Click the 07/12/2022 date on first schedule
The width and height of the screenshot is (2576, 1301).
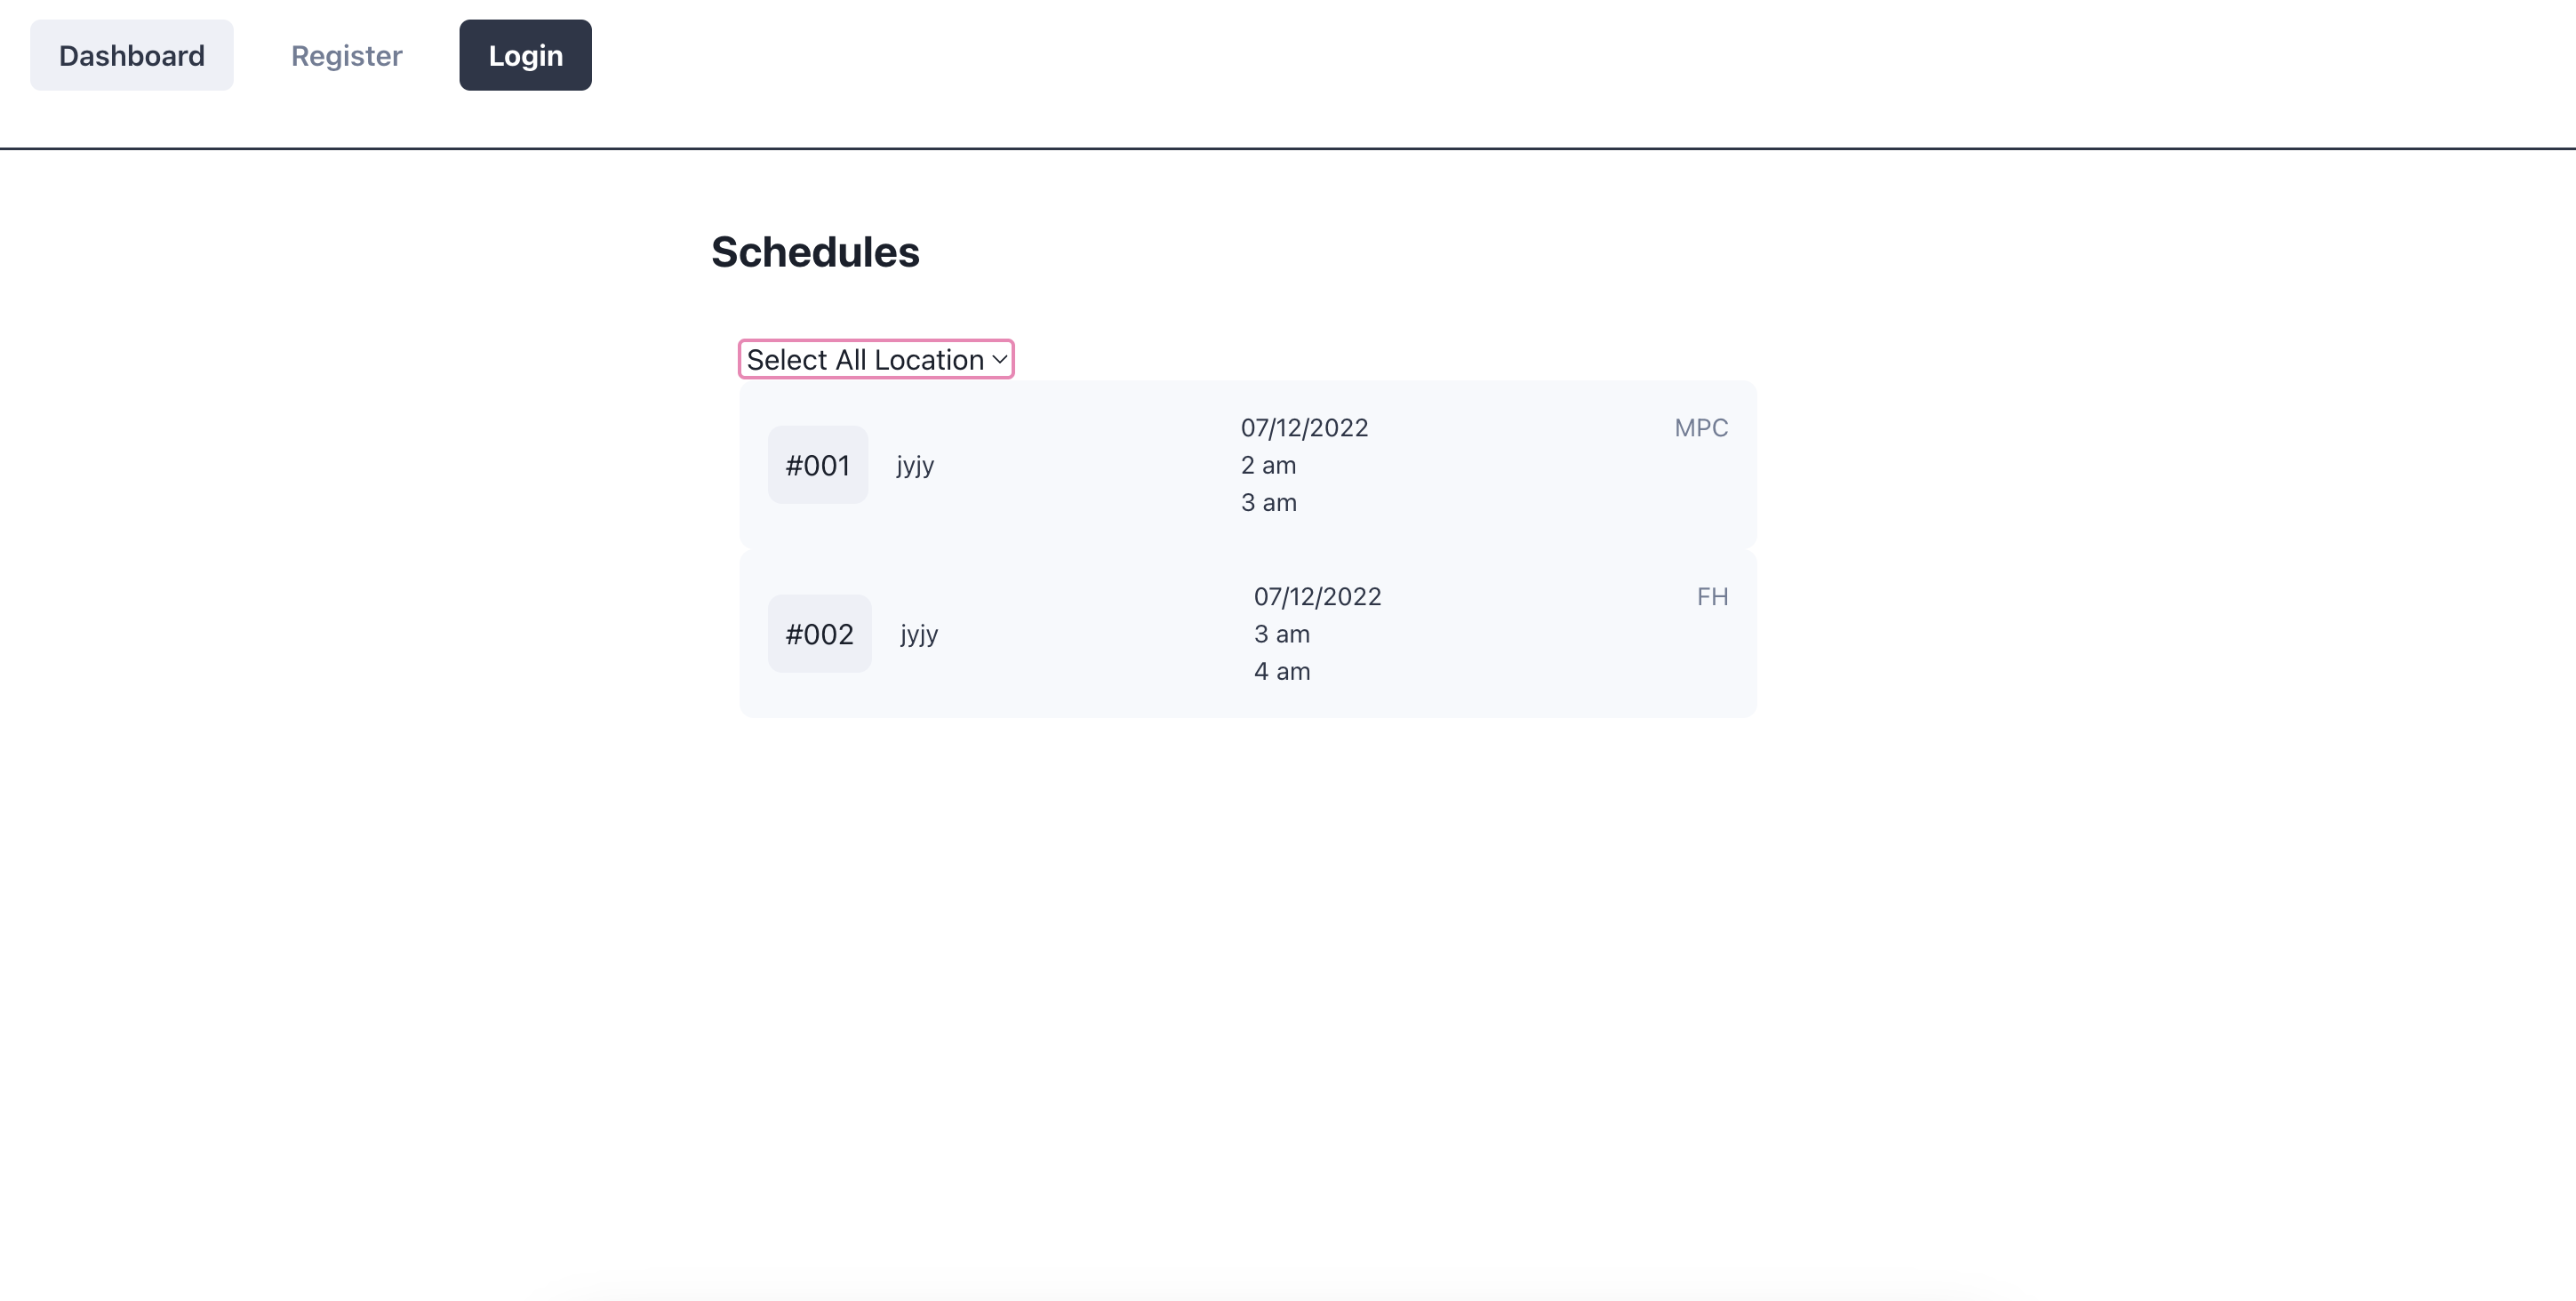1303,427
